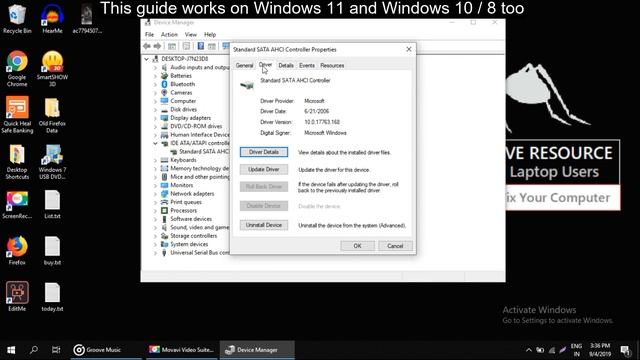This screenshot has width=640, height=360.
Task: Collapse the IDE ATA/ATAPI controllers node
Action: (x=155, y=143)
